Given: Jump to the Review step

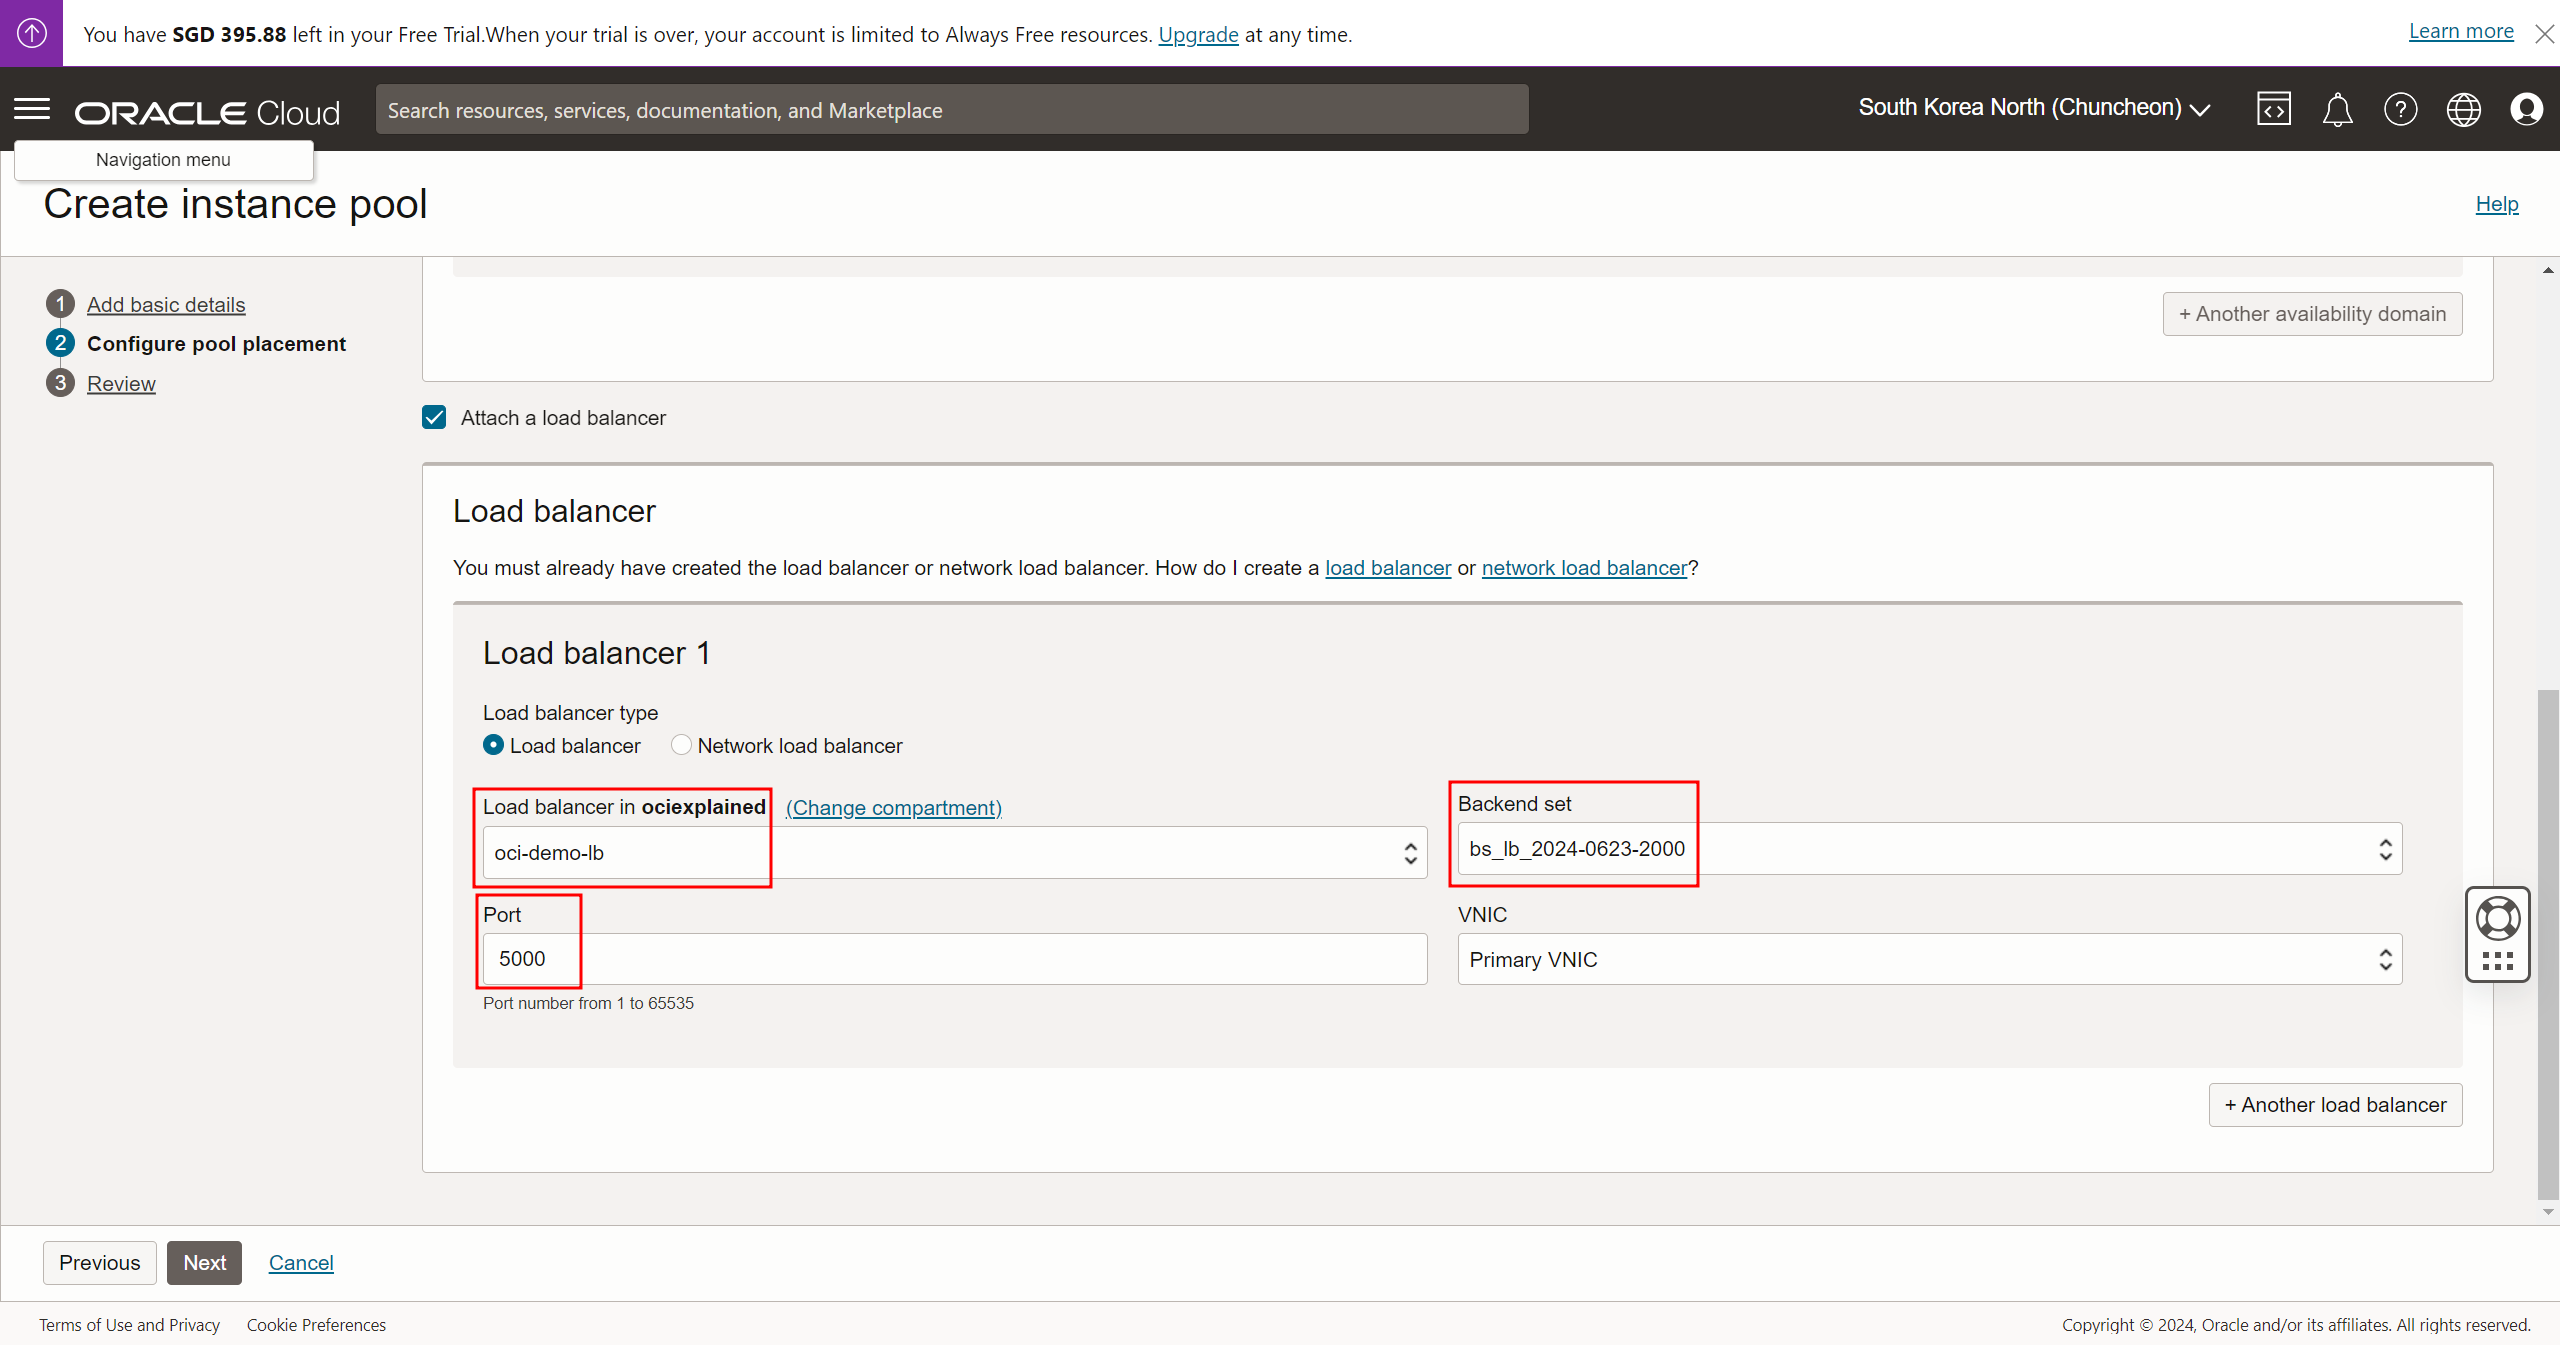Looking at the screenshot, I should [121, 384].
